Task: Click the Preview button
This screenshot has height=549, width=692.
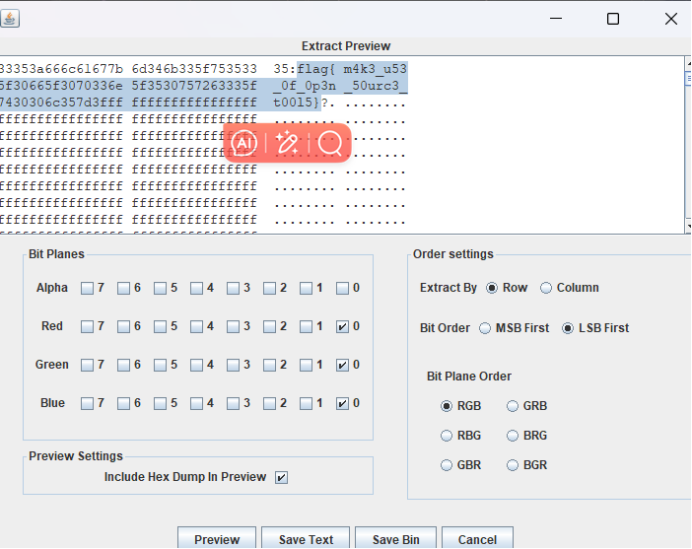Action: click(x=217, y=538)
